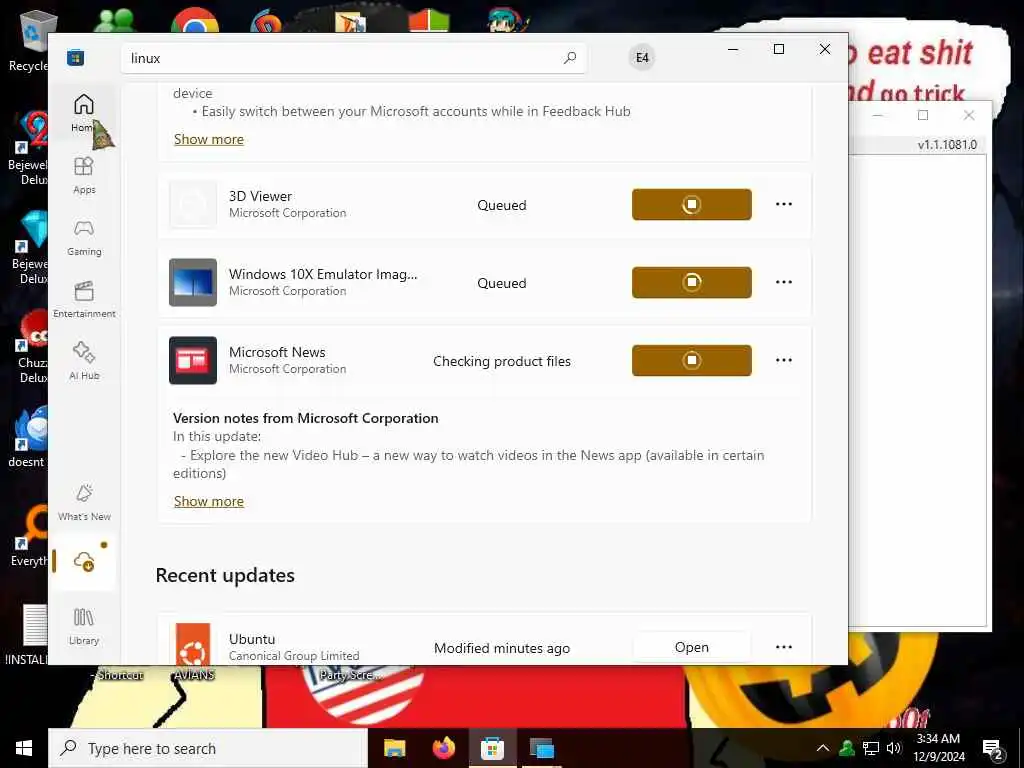
Task: Expand Show more under Microsoft News notes
Action: 209,501
